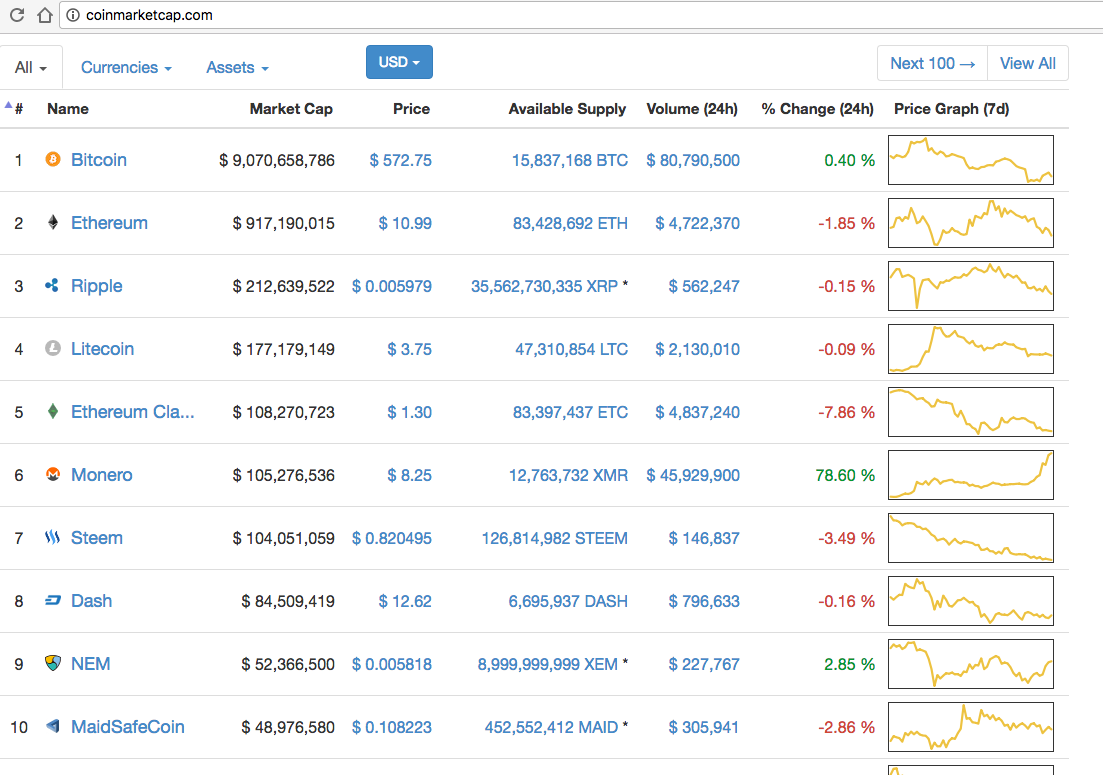1103x775 pixels.
Task: Click the Steem logo icon
Action: (x=52, y=538)
